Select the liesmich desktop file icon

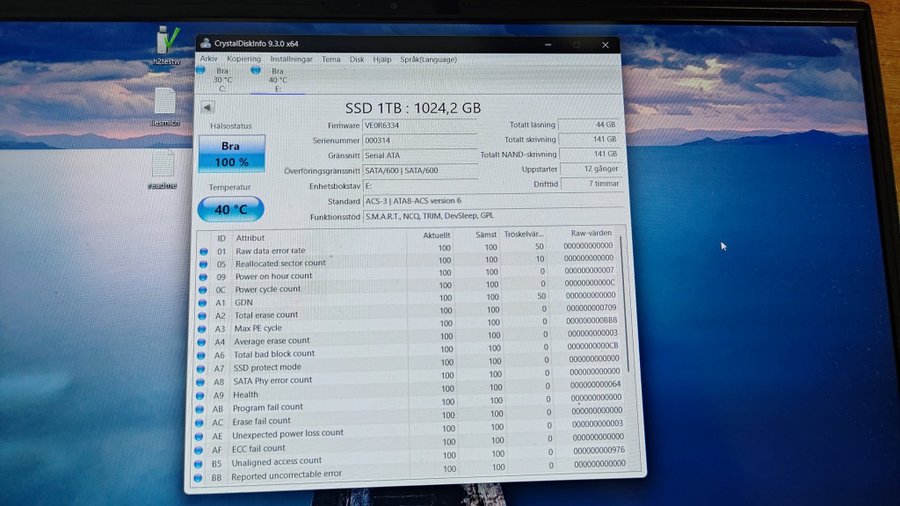(x=165, y=107)
